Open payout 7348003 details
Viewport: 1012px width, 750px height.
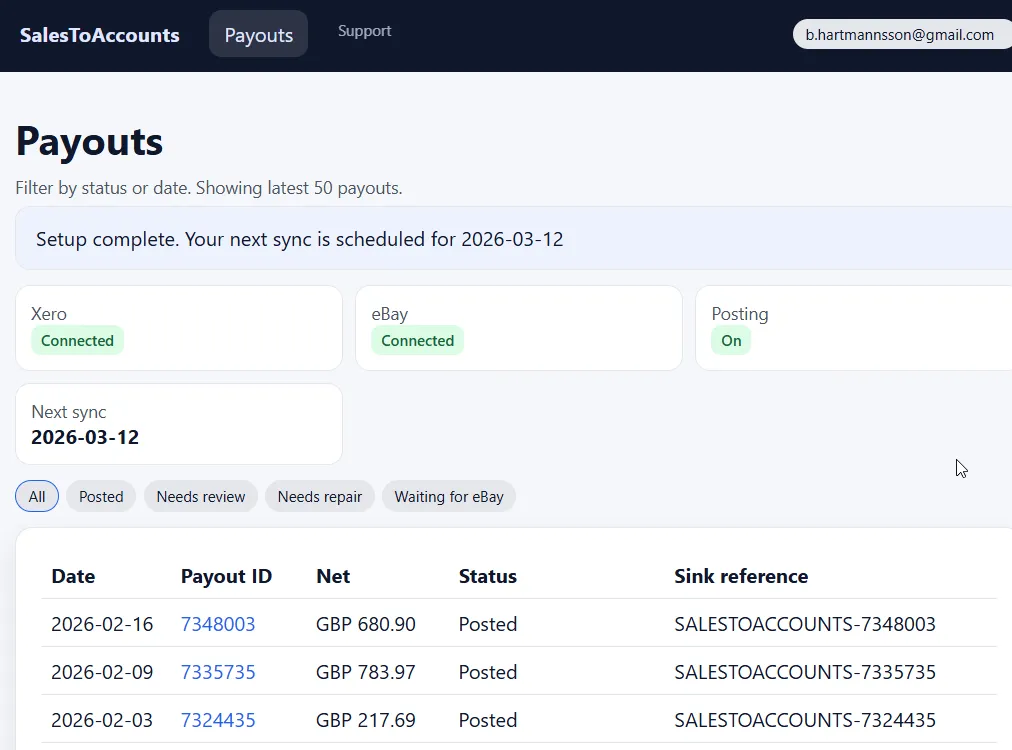click(x=218, y=624)
